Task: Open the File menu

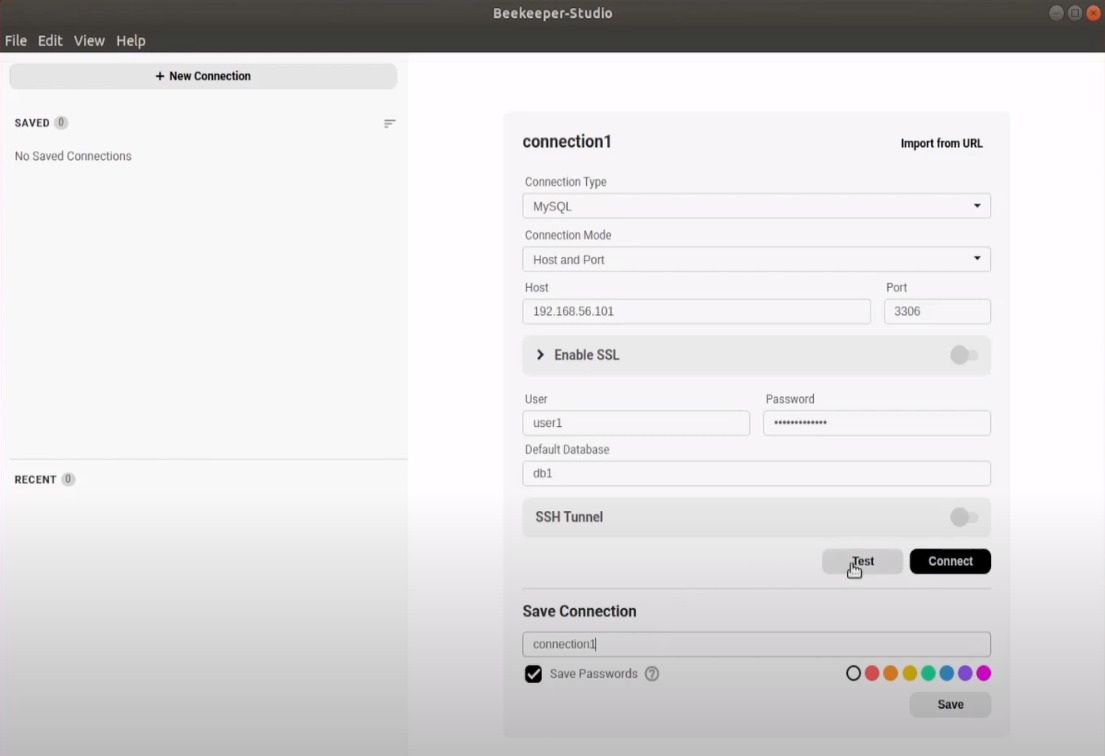Action: 16,41
